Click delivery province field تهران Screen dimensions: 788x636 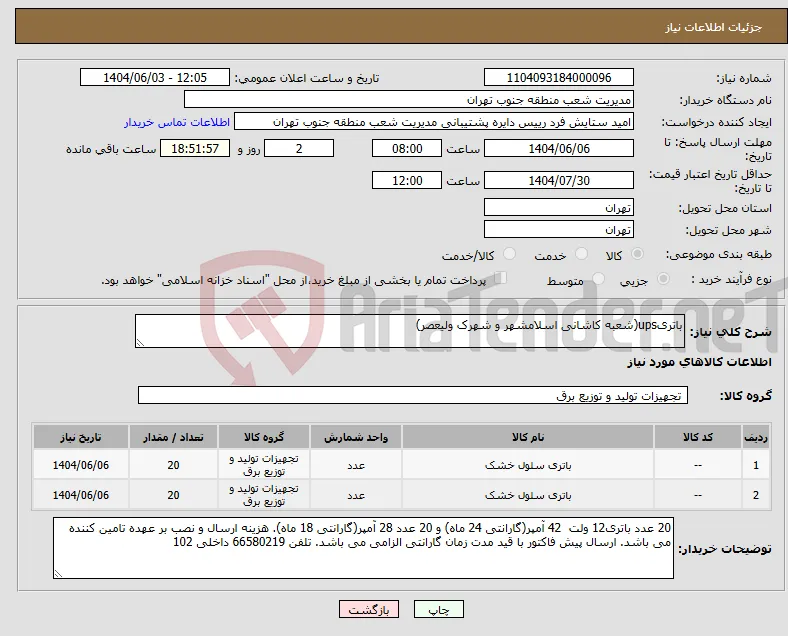(559, 207)
